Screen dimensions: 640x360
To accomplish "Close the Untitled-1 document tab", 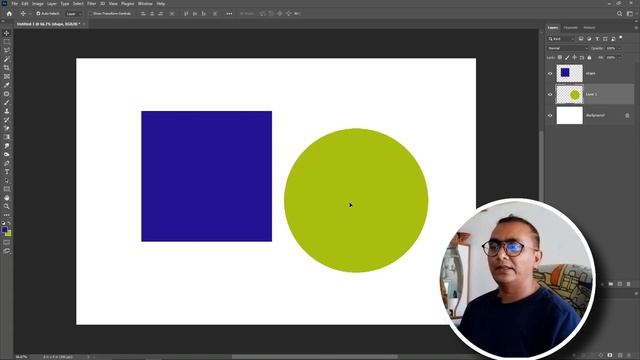I will click(84, 24).
